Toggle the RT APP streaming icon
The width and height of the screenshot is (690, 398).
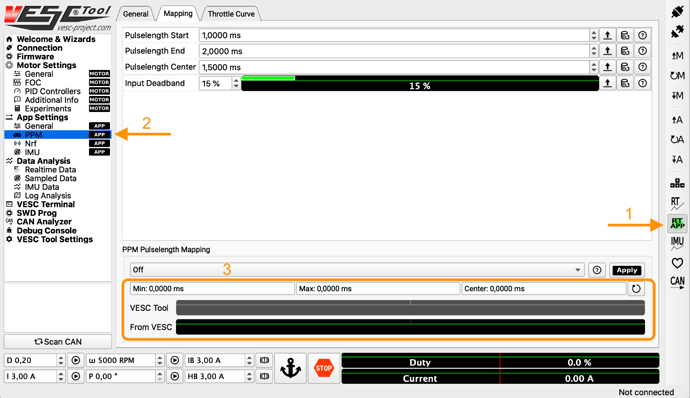point(677,223)
